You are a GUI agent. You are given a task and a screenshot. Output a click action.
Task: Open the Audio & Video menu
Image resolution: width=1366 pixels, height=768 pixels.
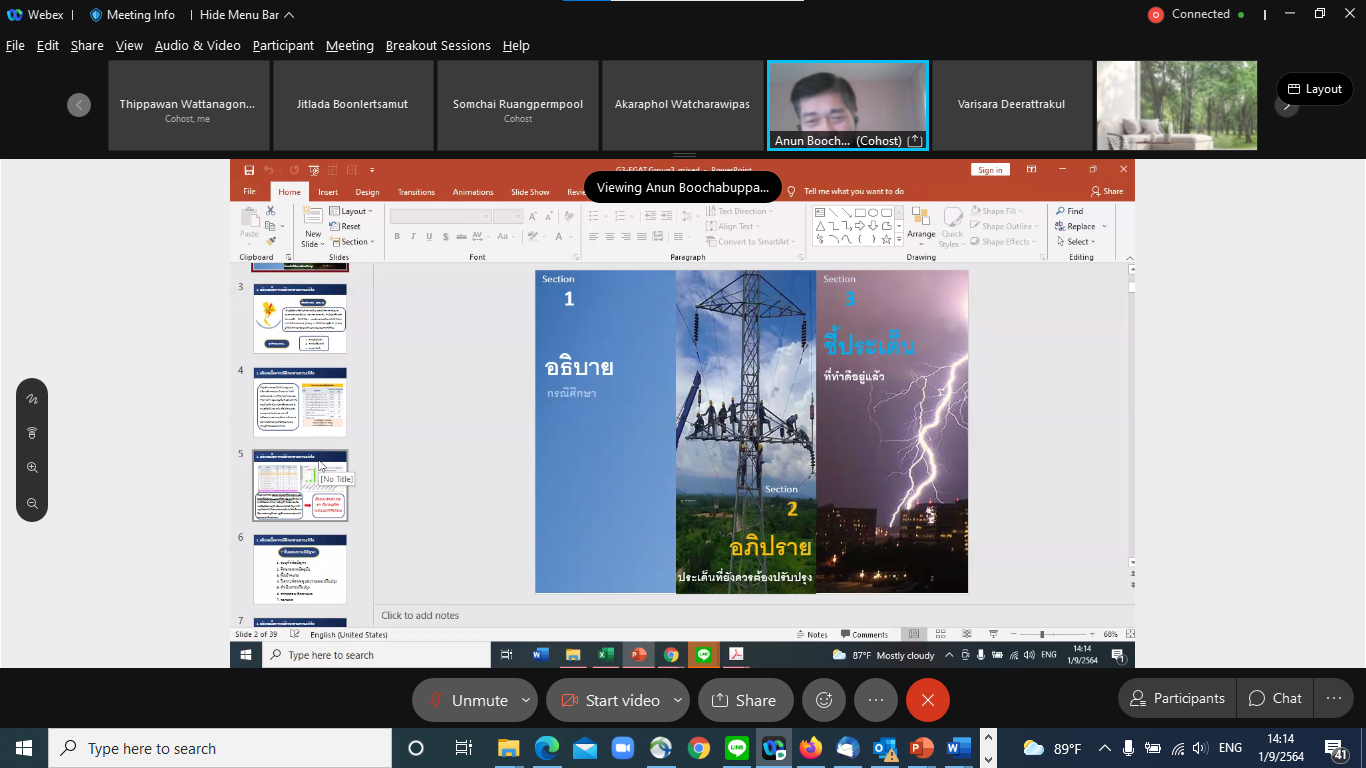(x=197, y=46)
